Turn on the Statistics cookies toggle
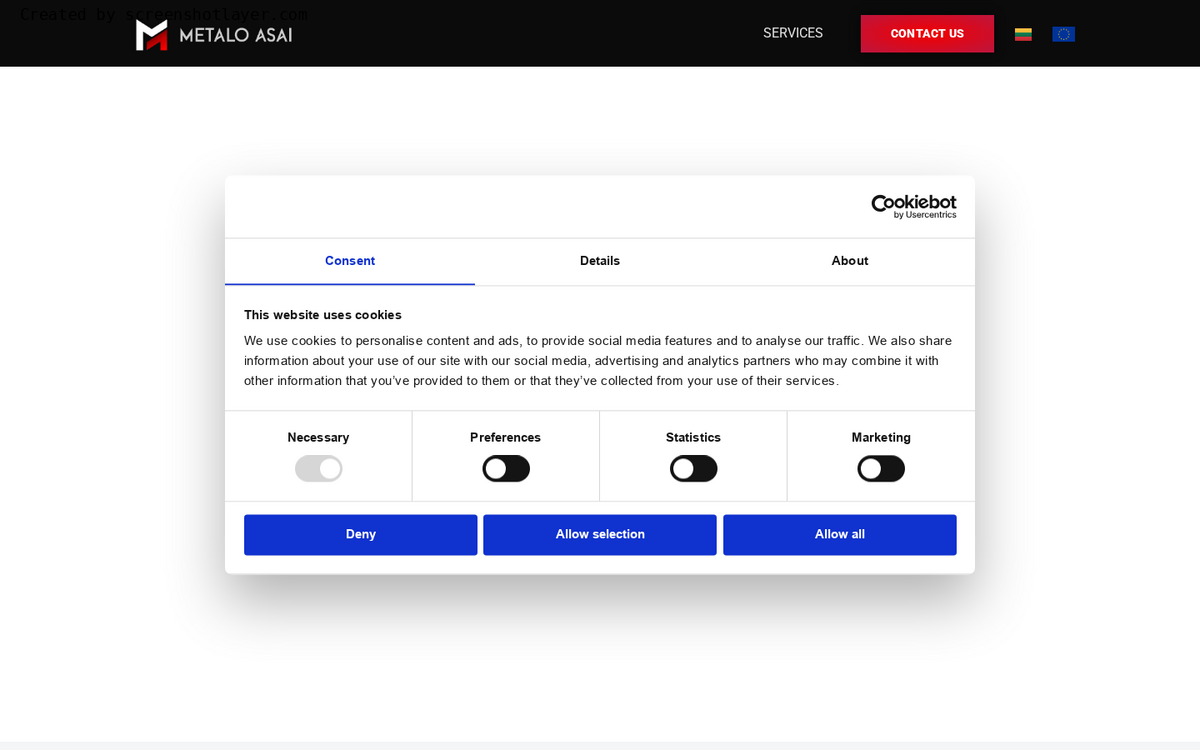 tap(693, 468)
